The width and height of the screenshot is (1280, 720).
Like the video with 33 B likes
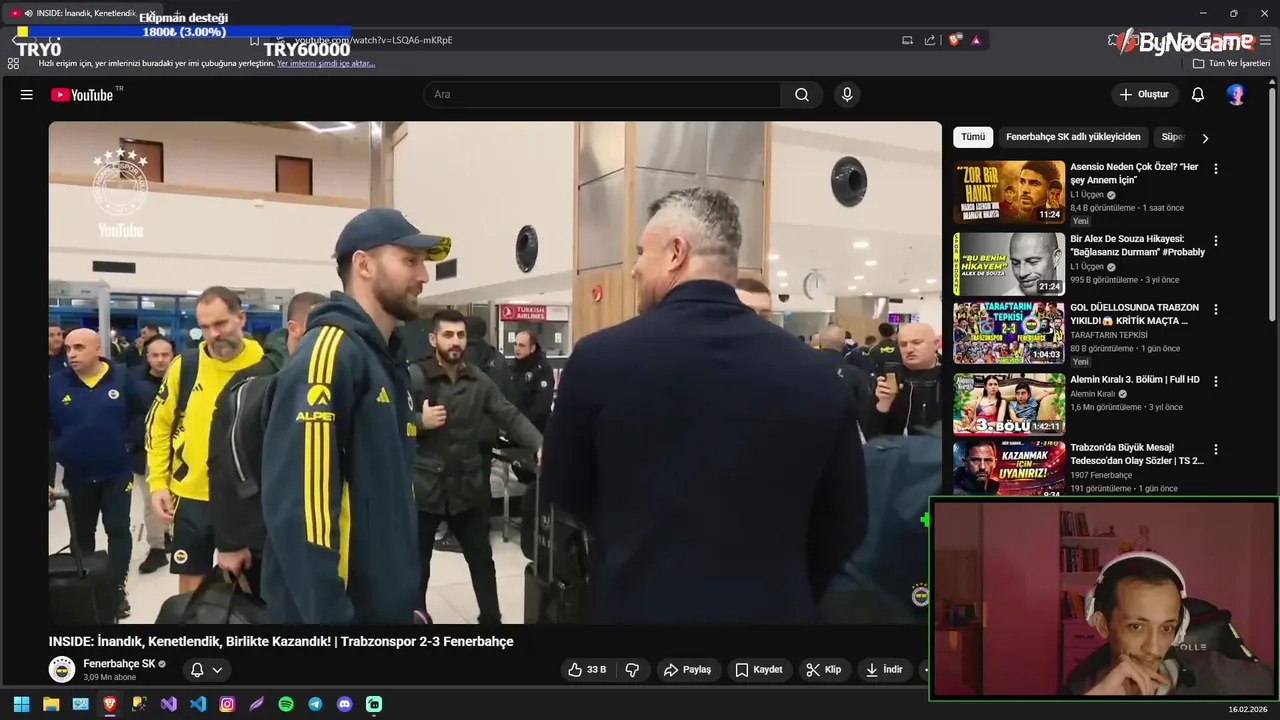587,670
